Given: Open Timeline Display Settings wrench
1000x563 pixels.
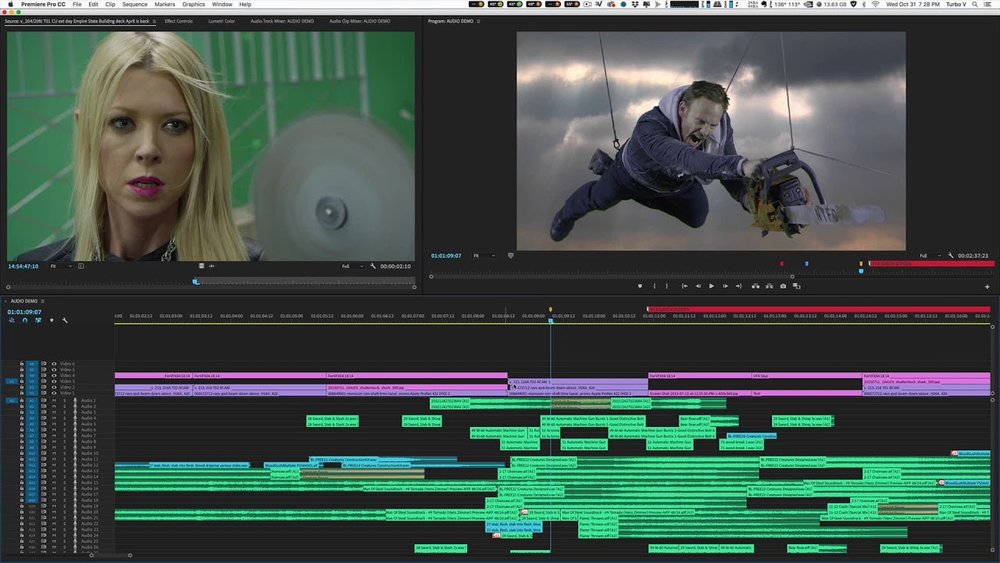Looking at the screenshot, I should [64, 320].
